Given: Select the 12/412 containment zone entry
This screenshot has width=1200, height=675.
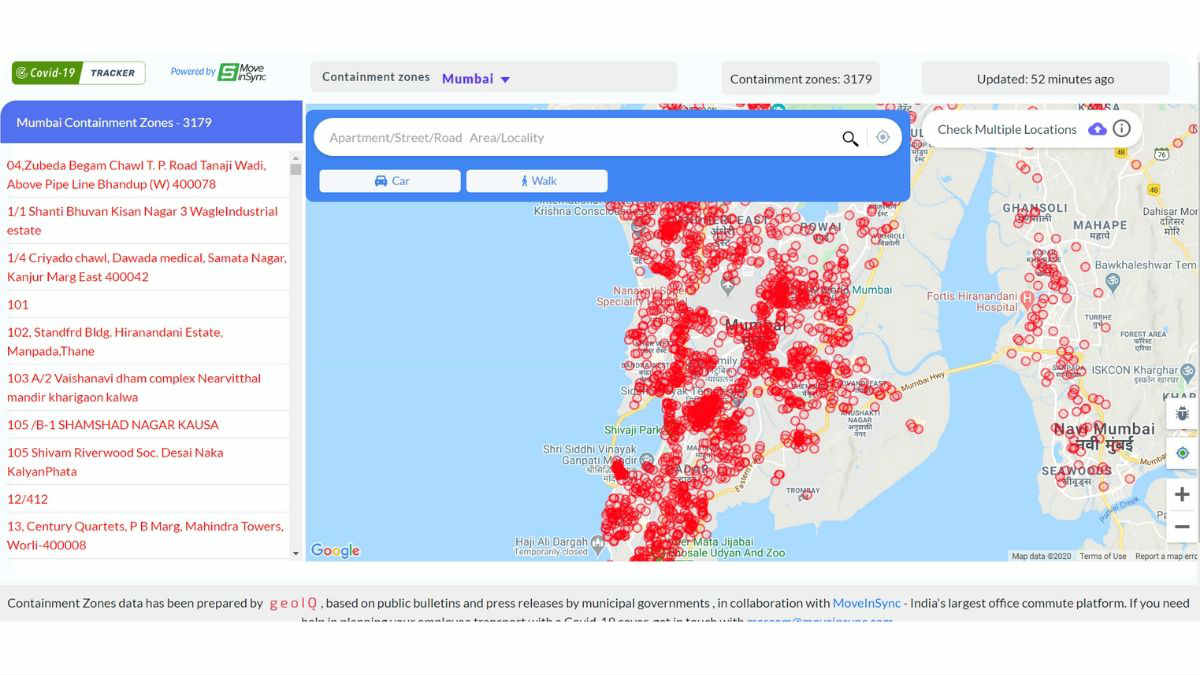Looking at the screenshot, I should click(28, 498).
